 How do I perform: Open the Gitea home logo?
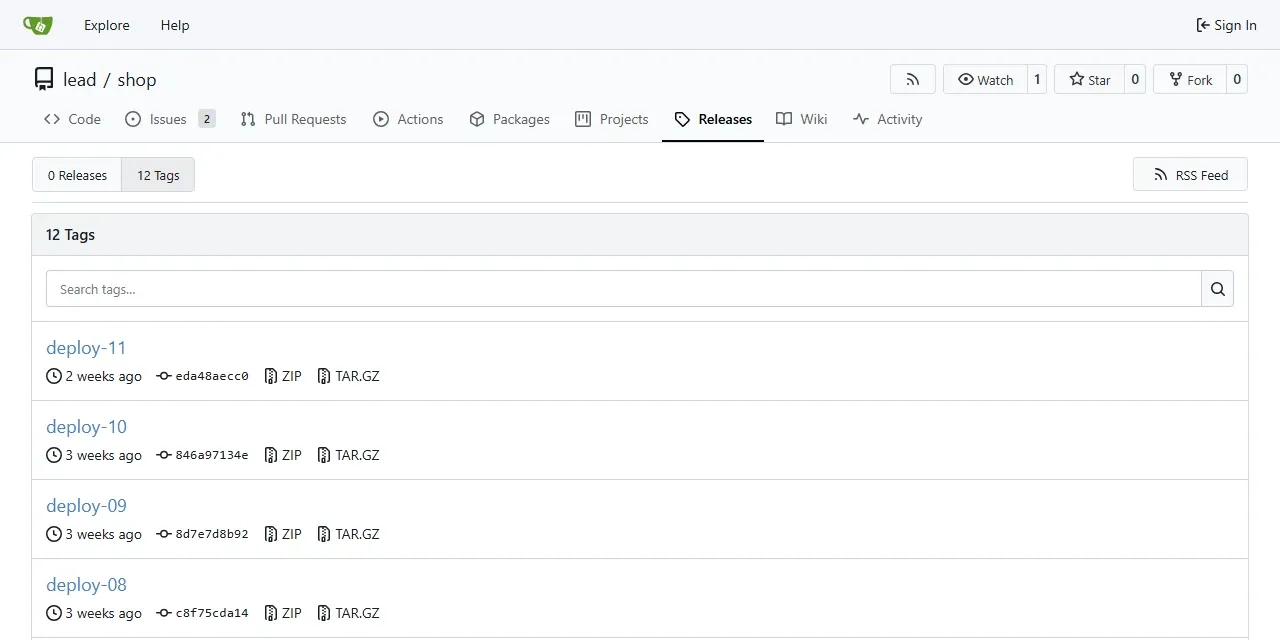click(x=38, y=25)
